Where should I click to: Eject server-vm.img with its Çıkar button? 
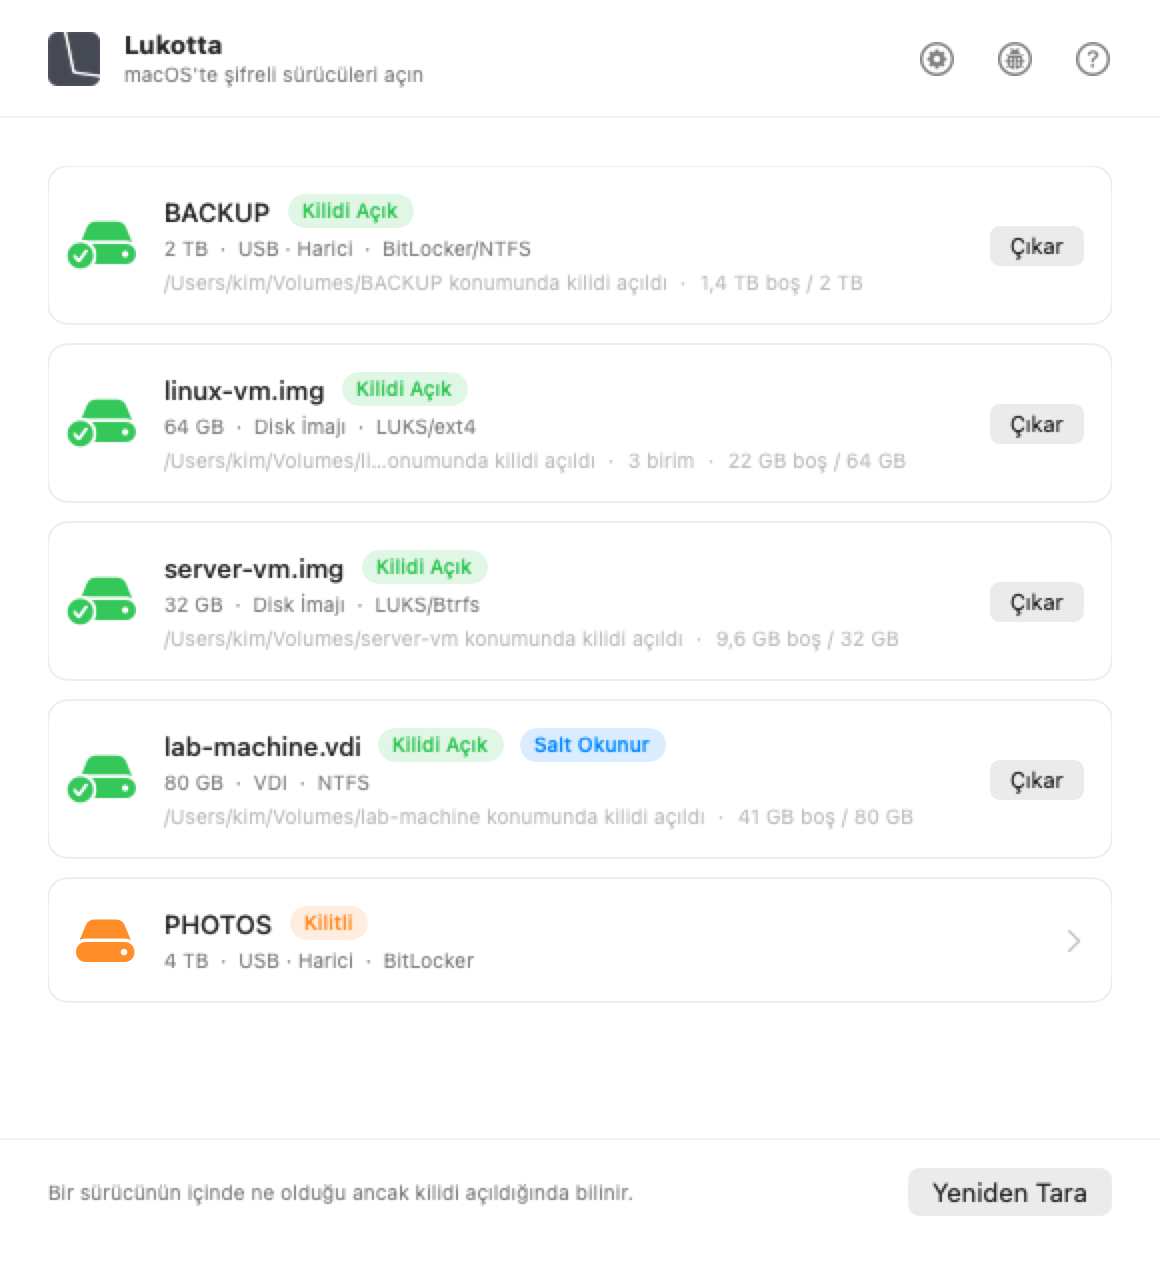[x=1036, y=602]
